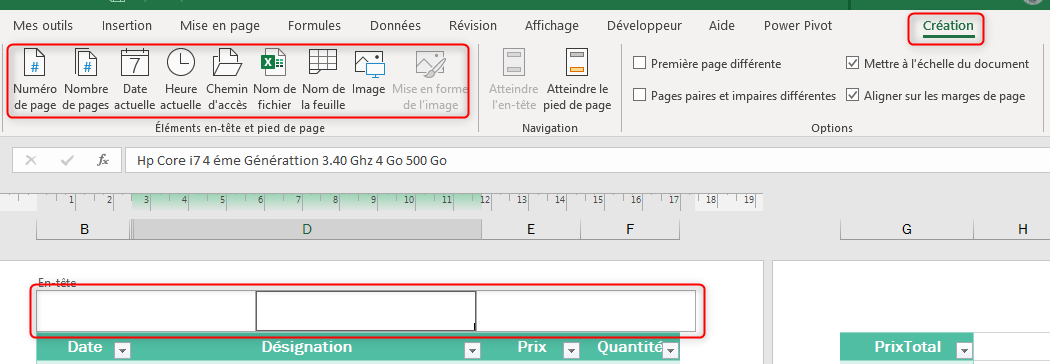Insert Nom de fichier element
The image size is (1050, 364).
coord(275,80)
